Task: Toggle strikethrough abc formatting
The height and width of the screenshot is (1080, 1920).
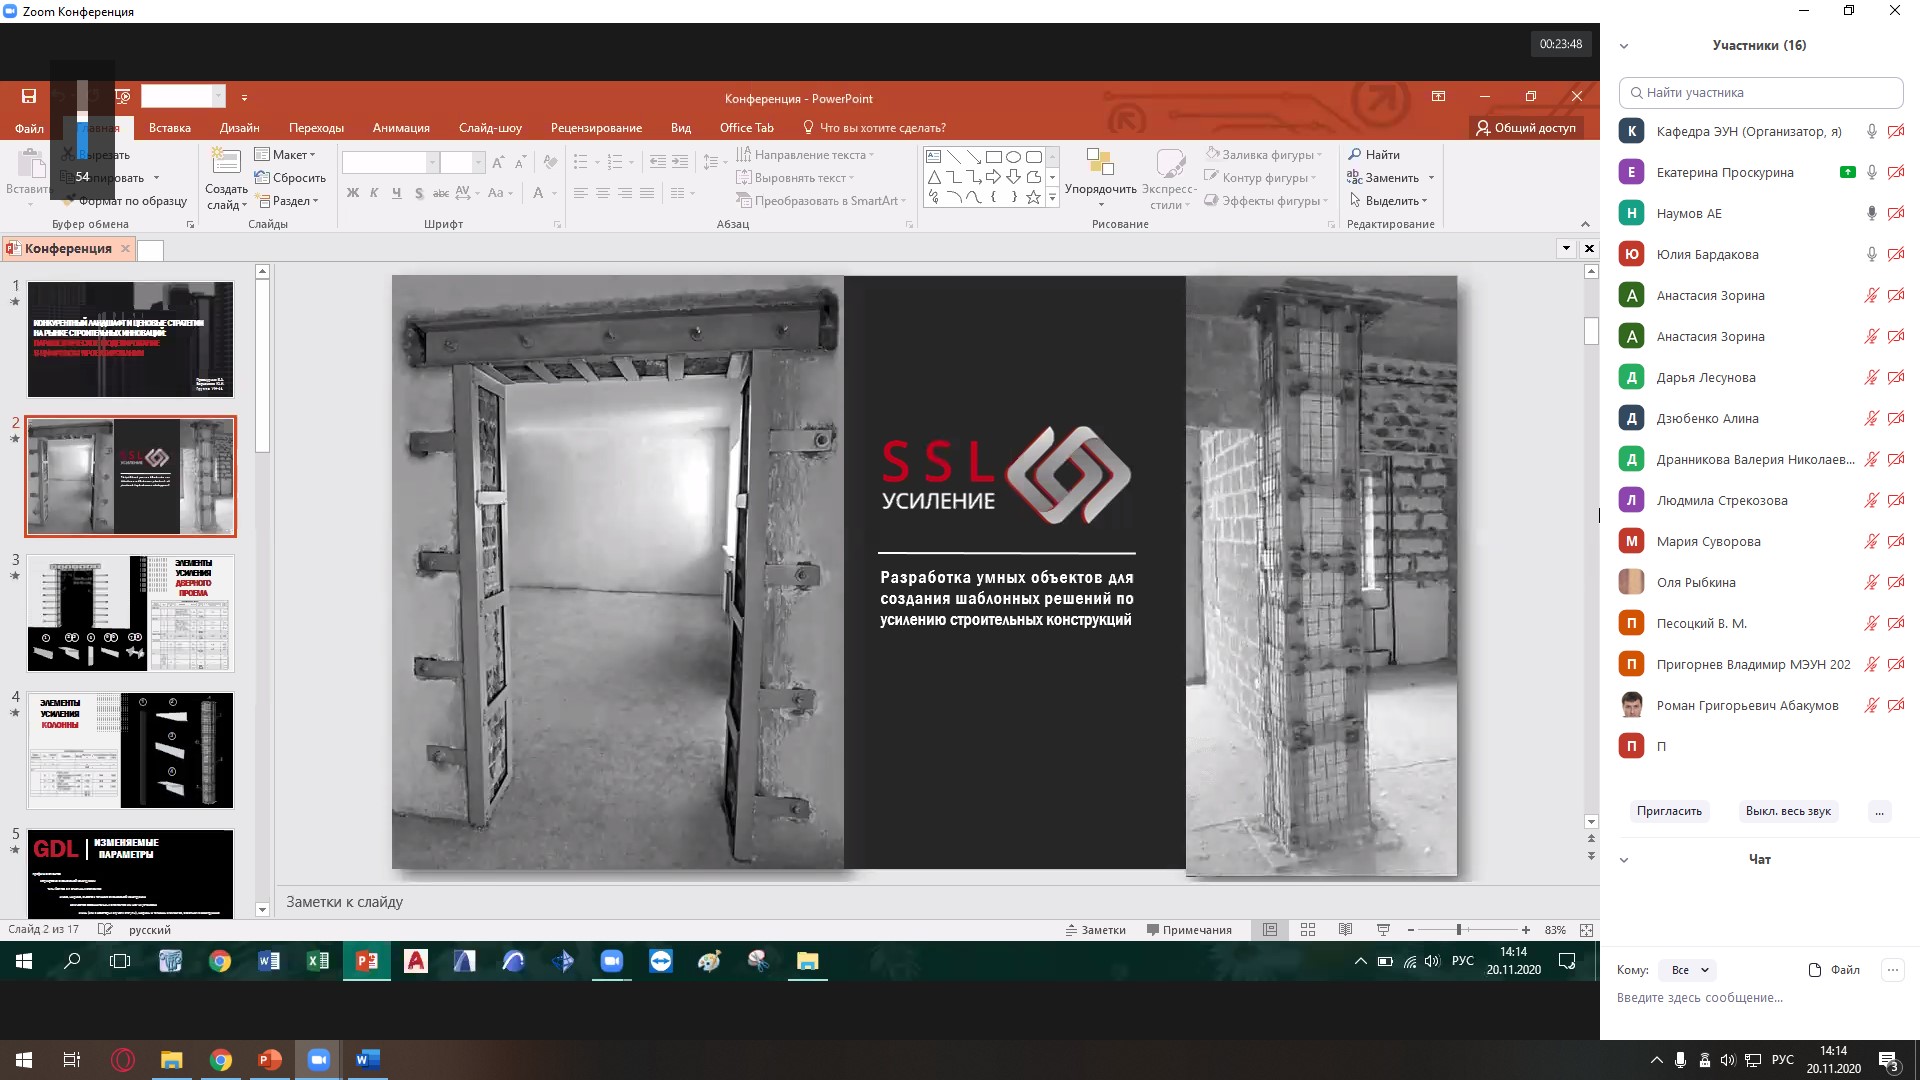Action: click(440, 193)
